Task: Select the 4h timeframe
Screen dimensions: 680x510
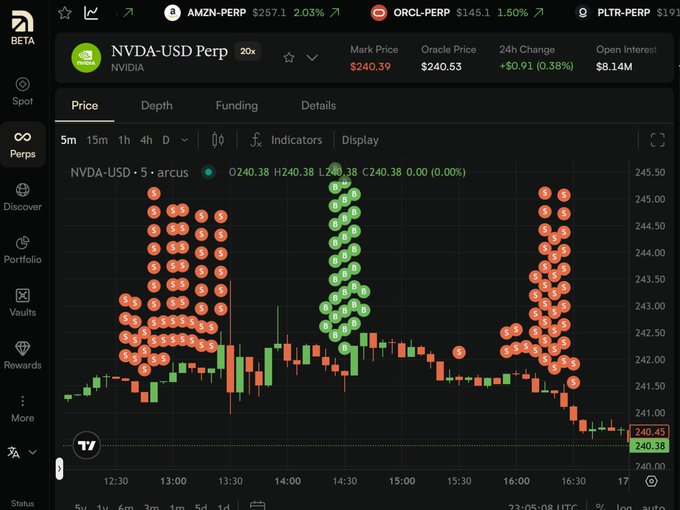Action: (146, 140)
